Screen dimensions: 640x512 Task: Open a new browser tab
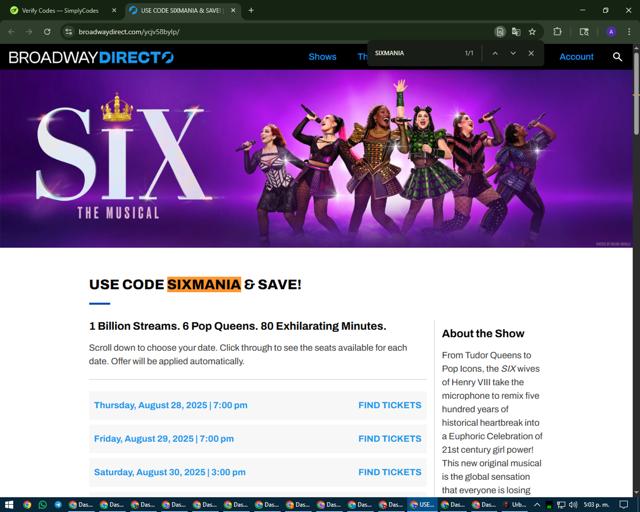(251, 11)
